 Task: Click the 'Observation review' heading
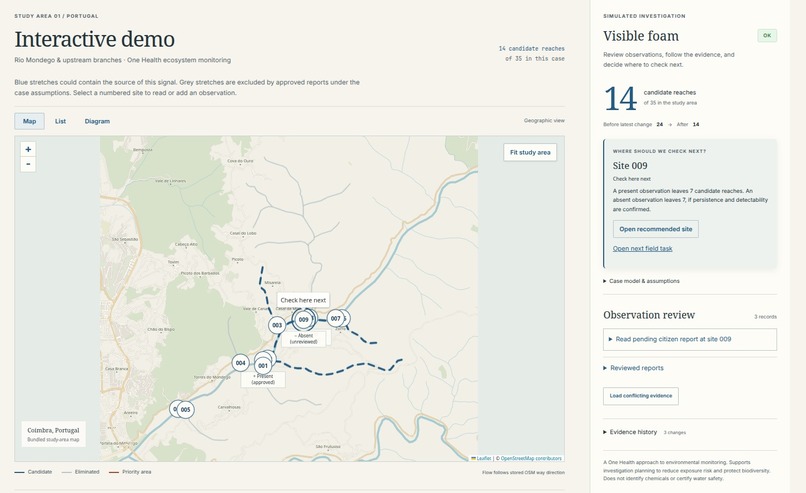click(x=649, y=315)
